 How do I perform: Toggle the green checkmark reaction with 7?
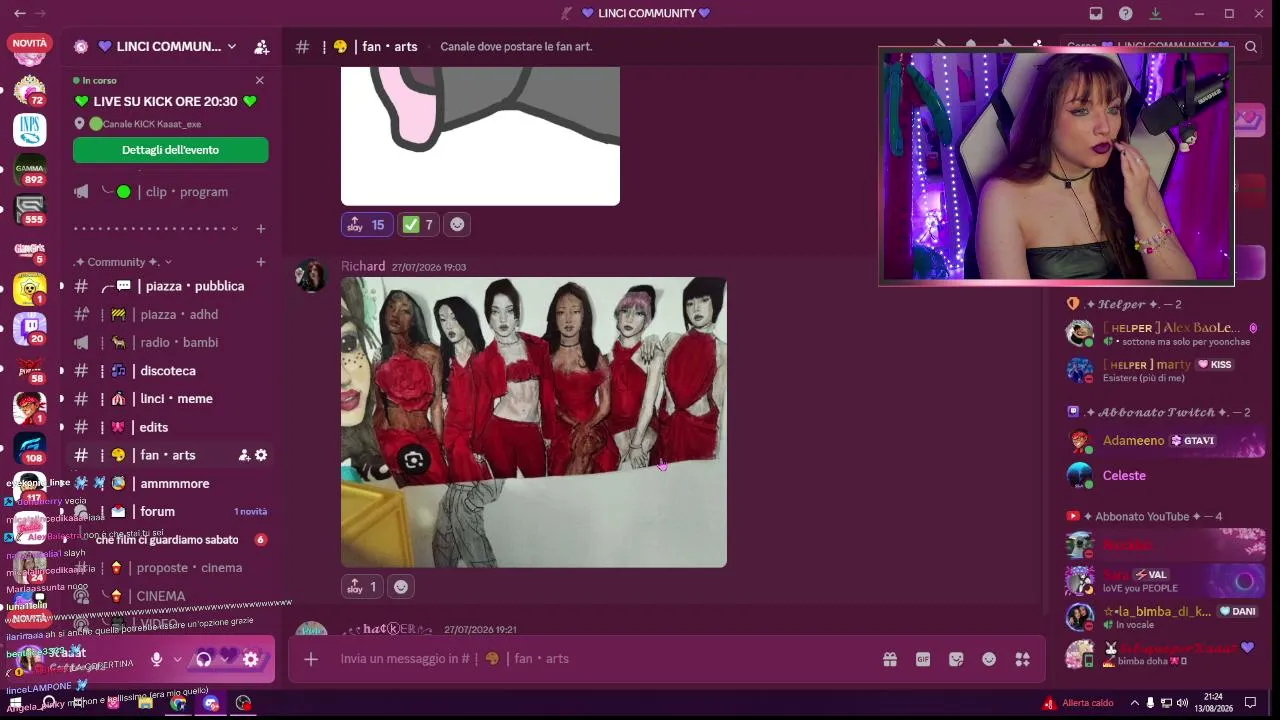[418, 225]
